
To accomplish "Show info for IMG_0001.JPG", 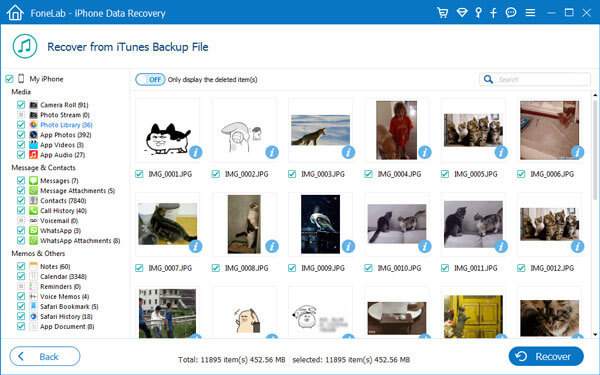I will (196, 152).
